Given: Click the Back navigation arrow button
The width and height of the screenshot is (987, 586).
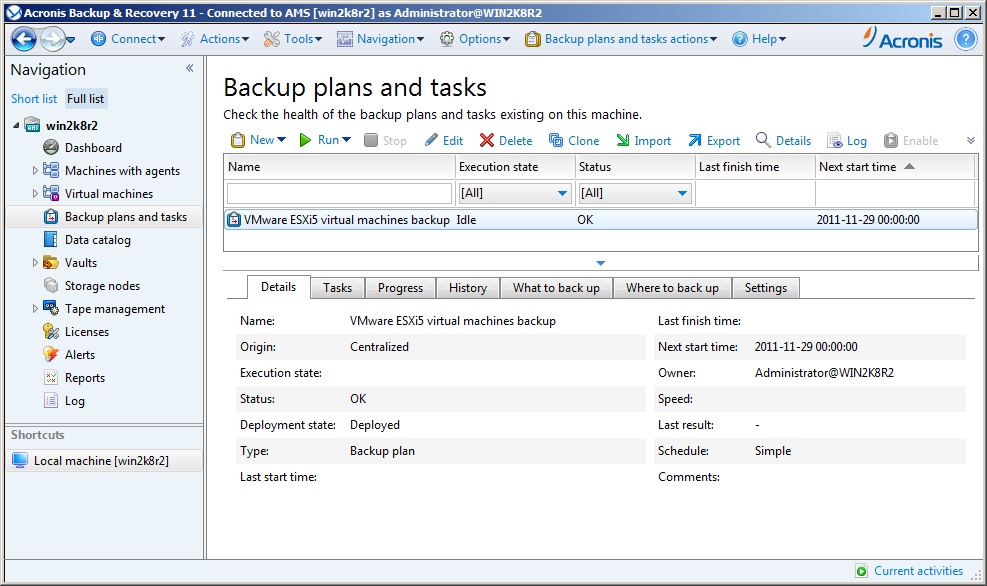Looking at the screenshot, I should pyautogui.click(x=25, y=39).
